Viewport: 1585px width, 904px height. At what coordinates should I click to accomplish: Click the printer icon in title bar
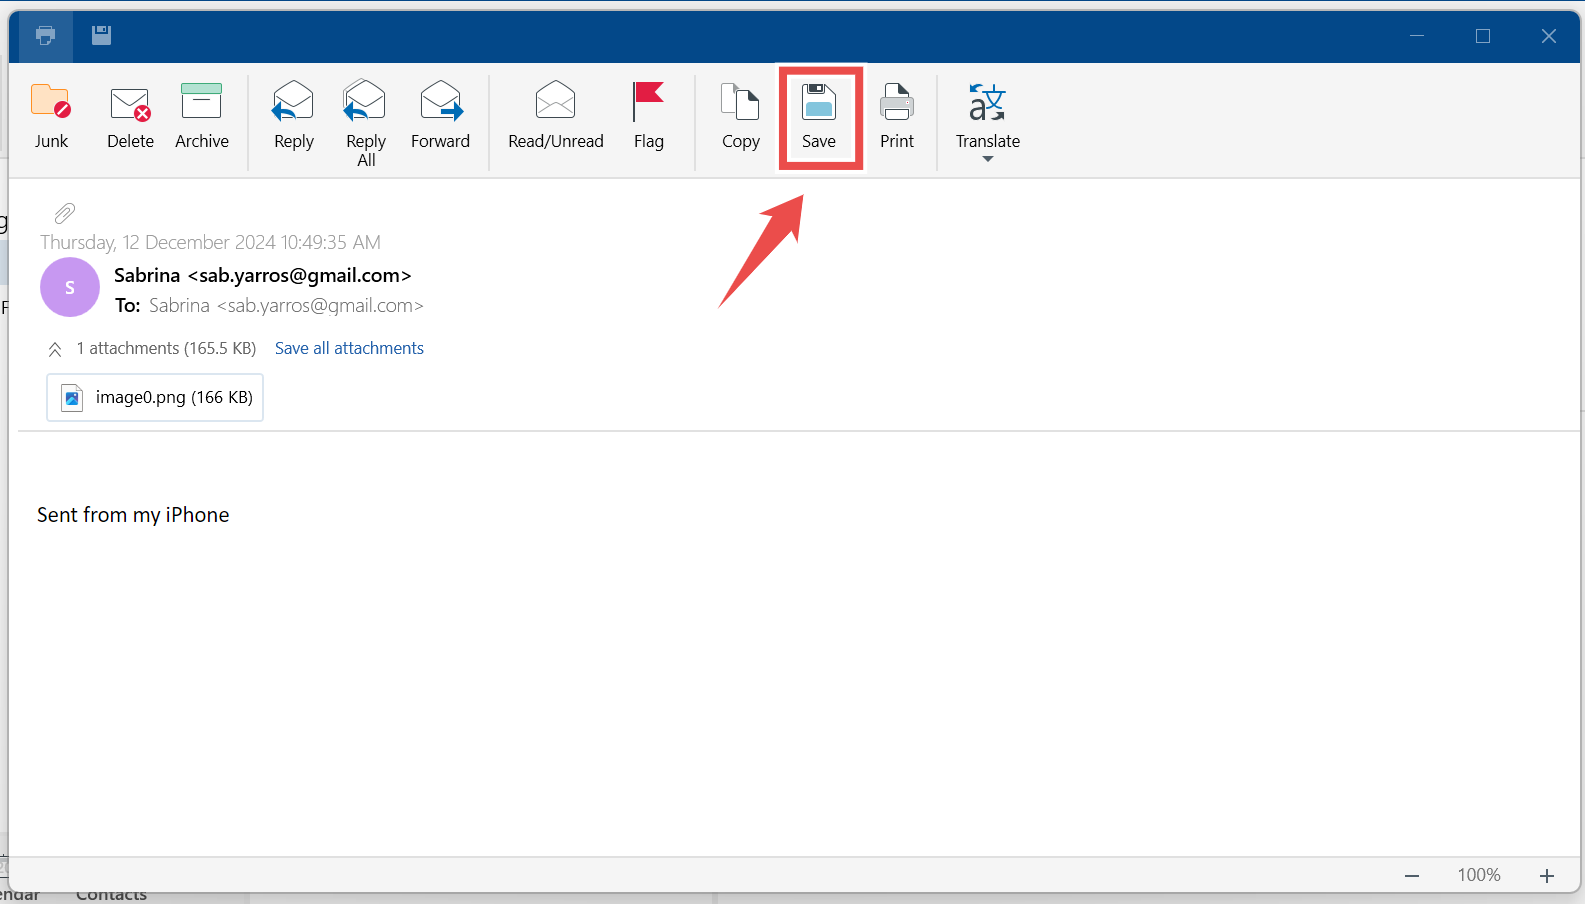(45, 36)
